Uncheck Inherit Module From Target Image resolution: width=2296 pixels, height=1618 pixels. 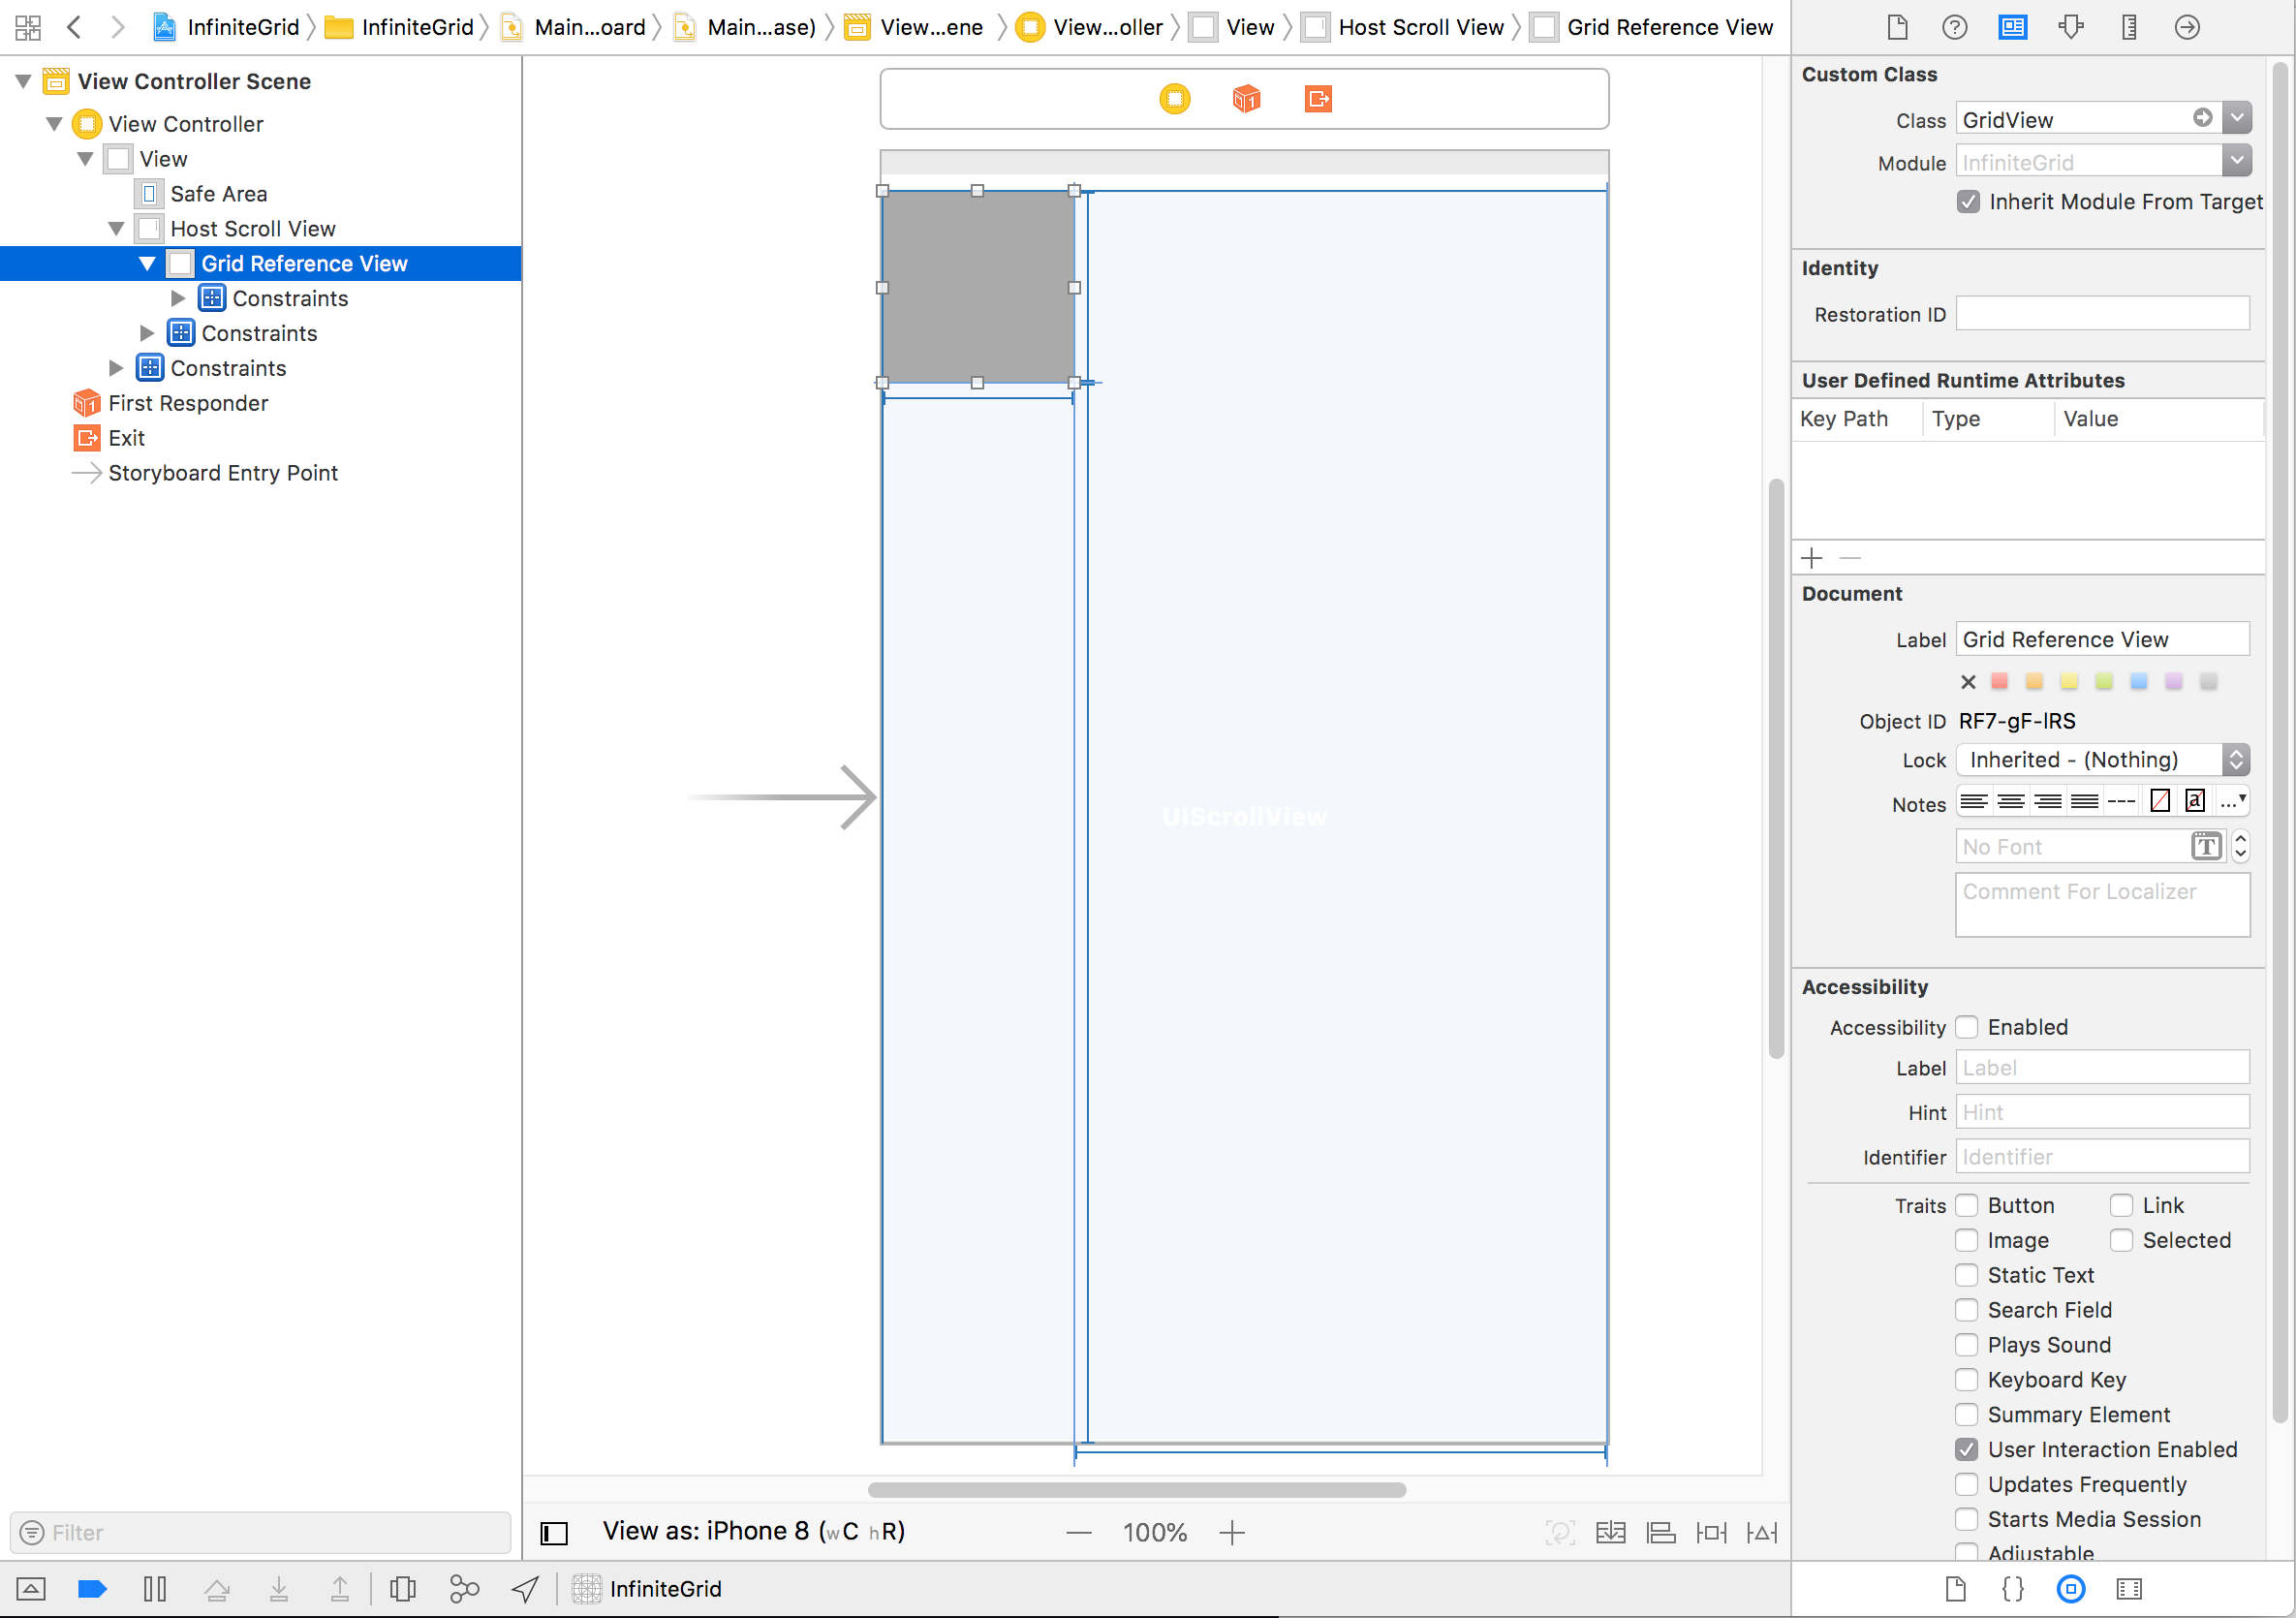coord(1967,201)
